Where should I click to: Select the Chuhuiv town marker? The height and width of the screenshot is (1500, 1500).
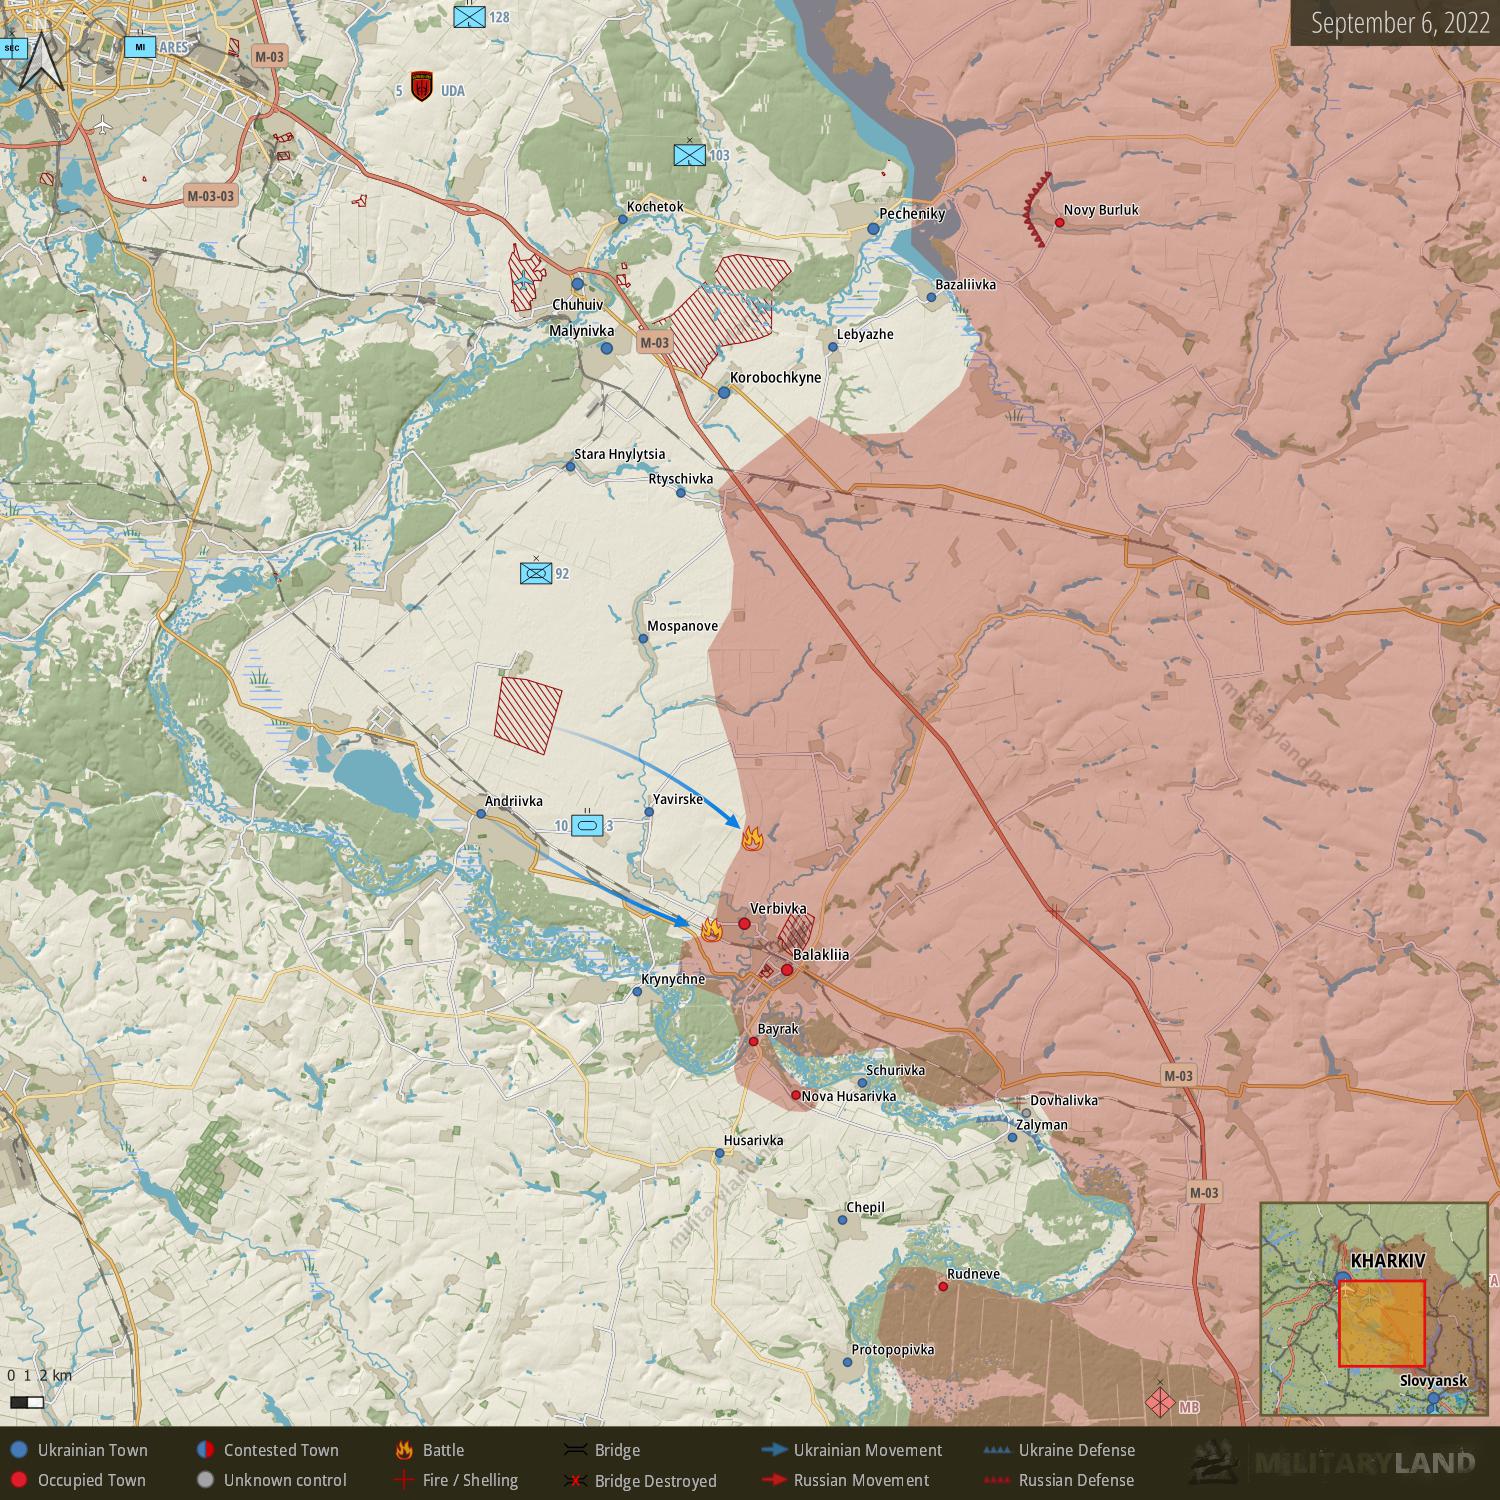pyautogui.click(x=577, y=284)
